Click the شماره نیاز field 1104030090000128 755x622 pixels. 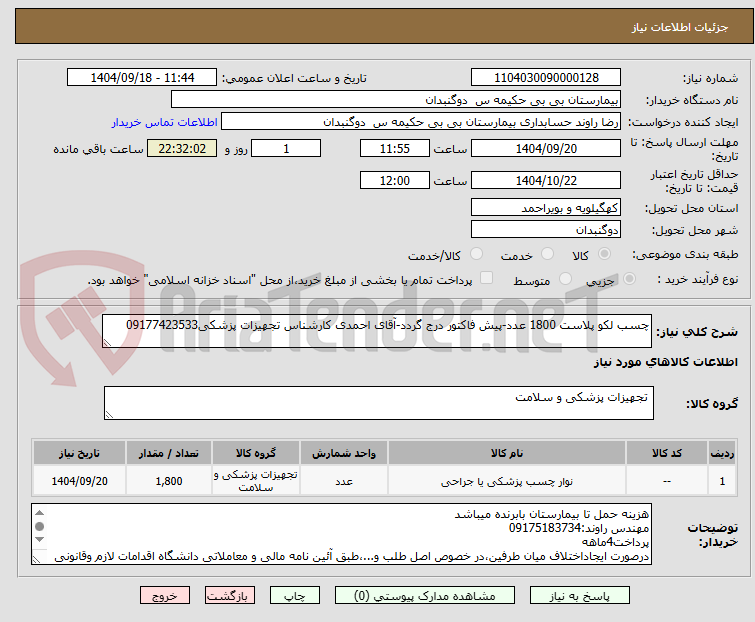pos(546,78)
